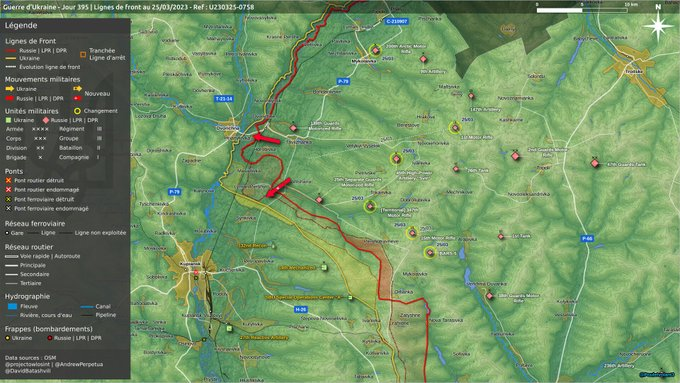This screenshot has width=680, height=383.
Task: Click the destroyed road bridge legend icon
Action: click(x=8, y=180)
